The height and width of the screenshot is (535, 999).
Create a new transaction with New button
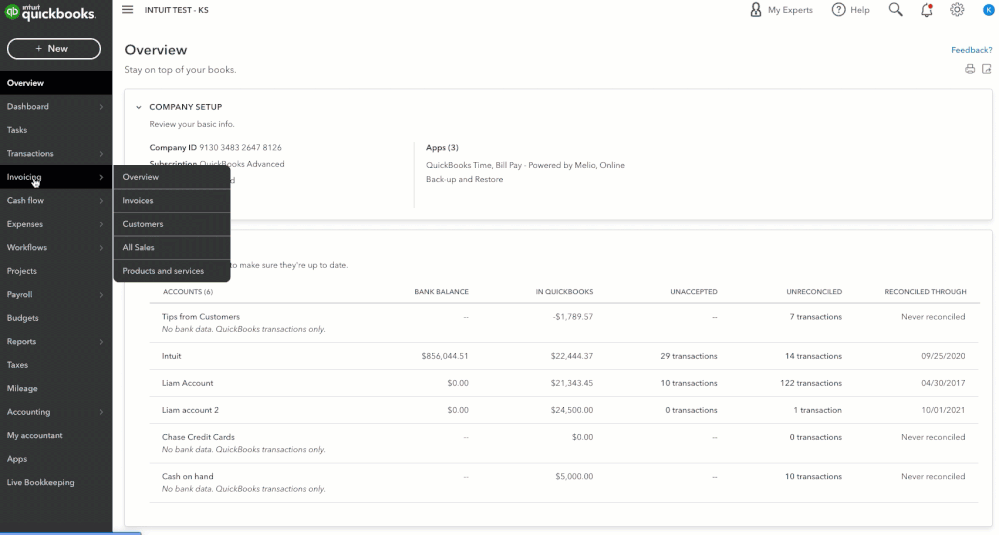(54, 48)
